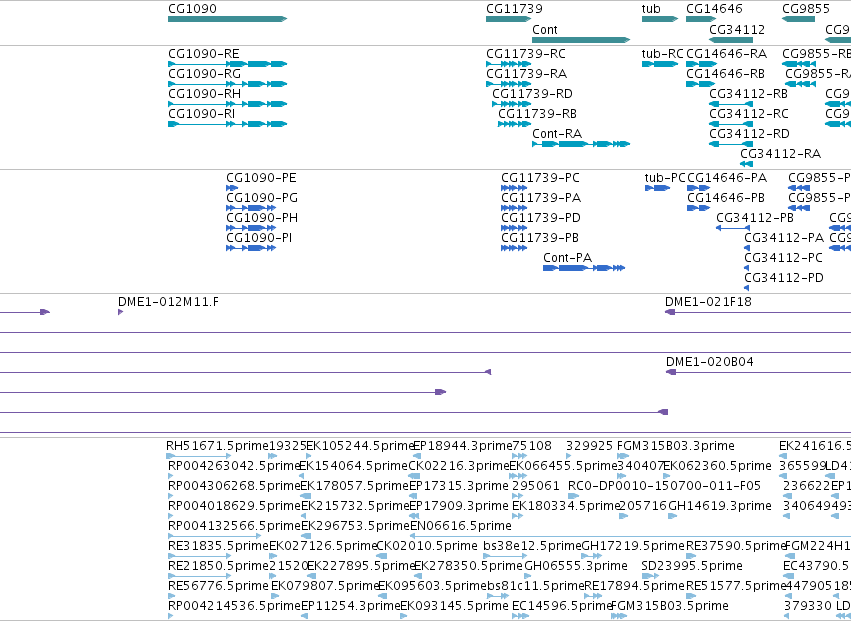Viewport: 851px width, 621px height.
Task: Select BAC end DME1-012M11.F label
Action: (169, 302)
